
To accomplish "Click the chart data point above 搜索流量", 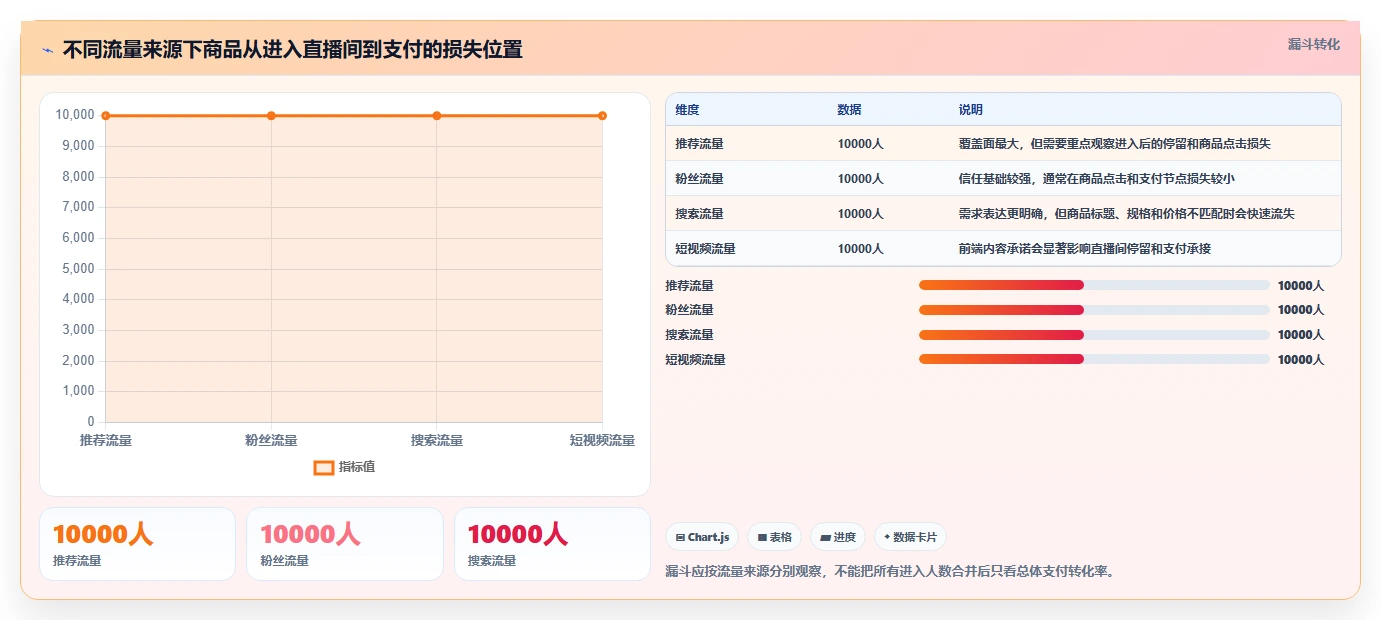I will [437, 116].
